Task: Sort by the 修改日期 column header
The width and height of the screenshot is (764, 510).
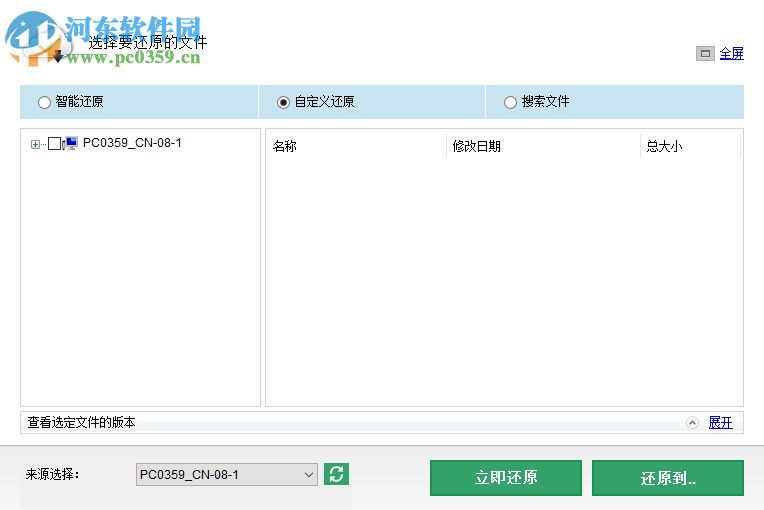Action: [x=543, y=146]
